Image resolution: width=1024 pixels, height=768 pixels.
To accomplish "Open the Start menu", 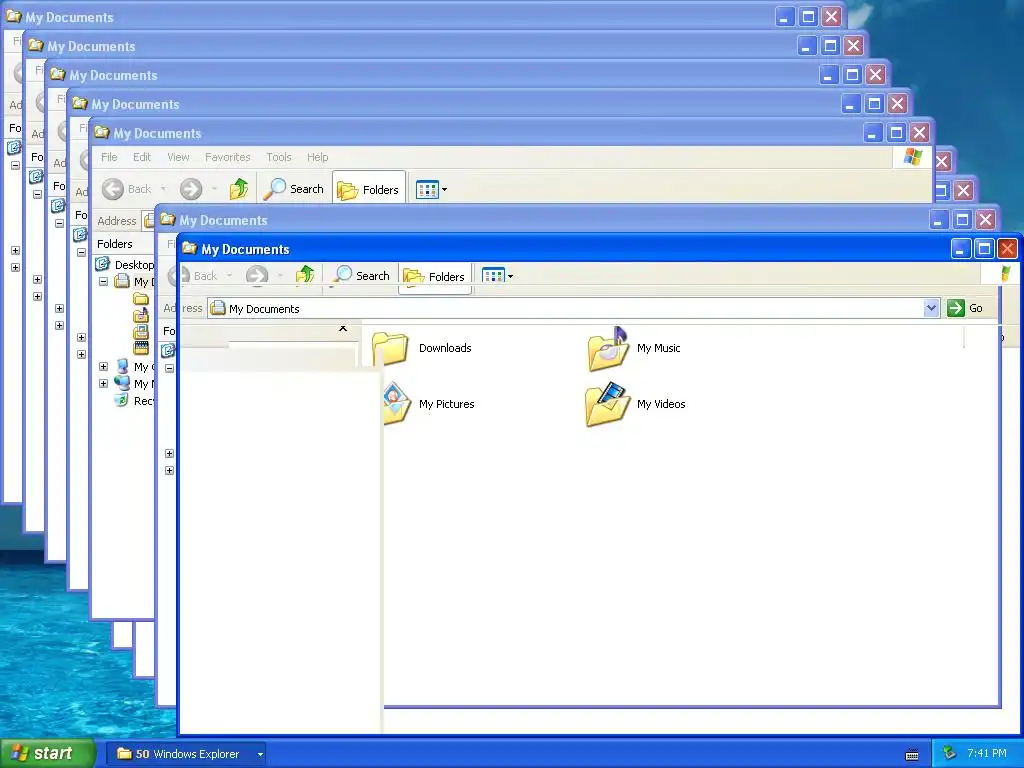I will coord(47,754).
